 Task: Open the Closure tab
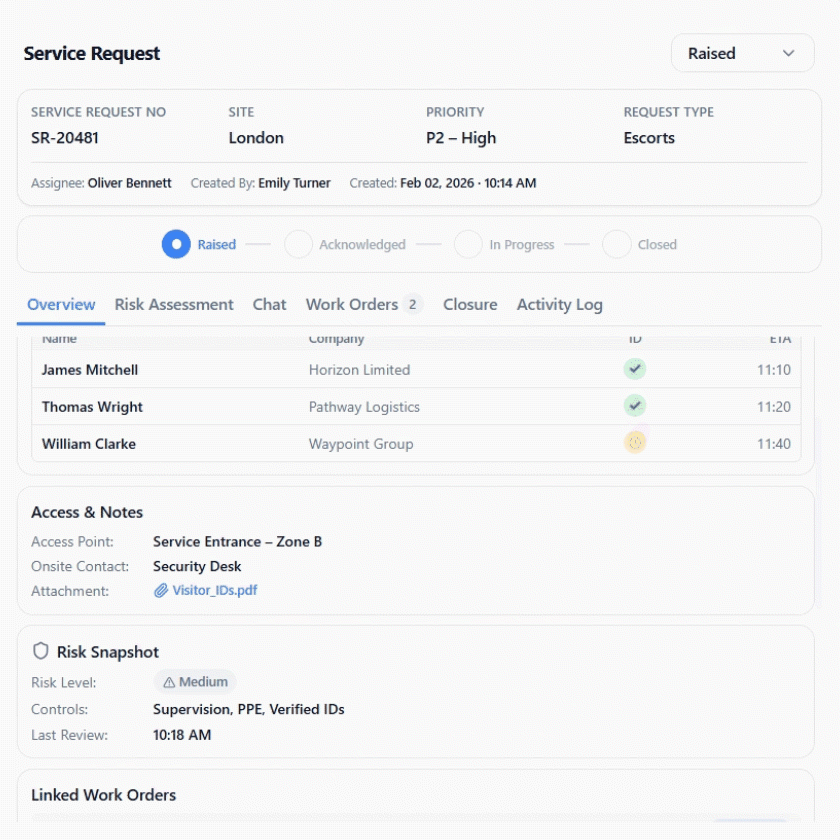click(470, 304)
